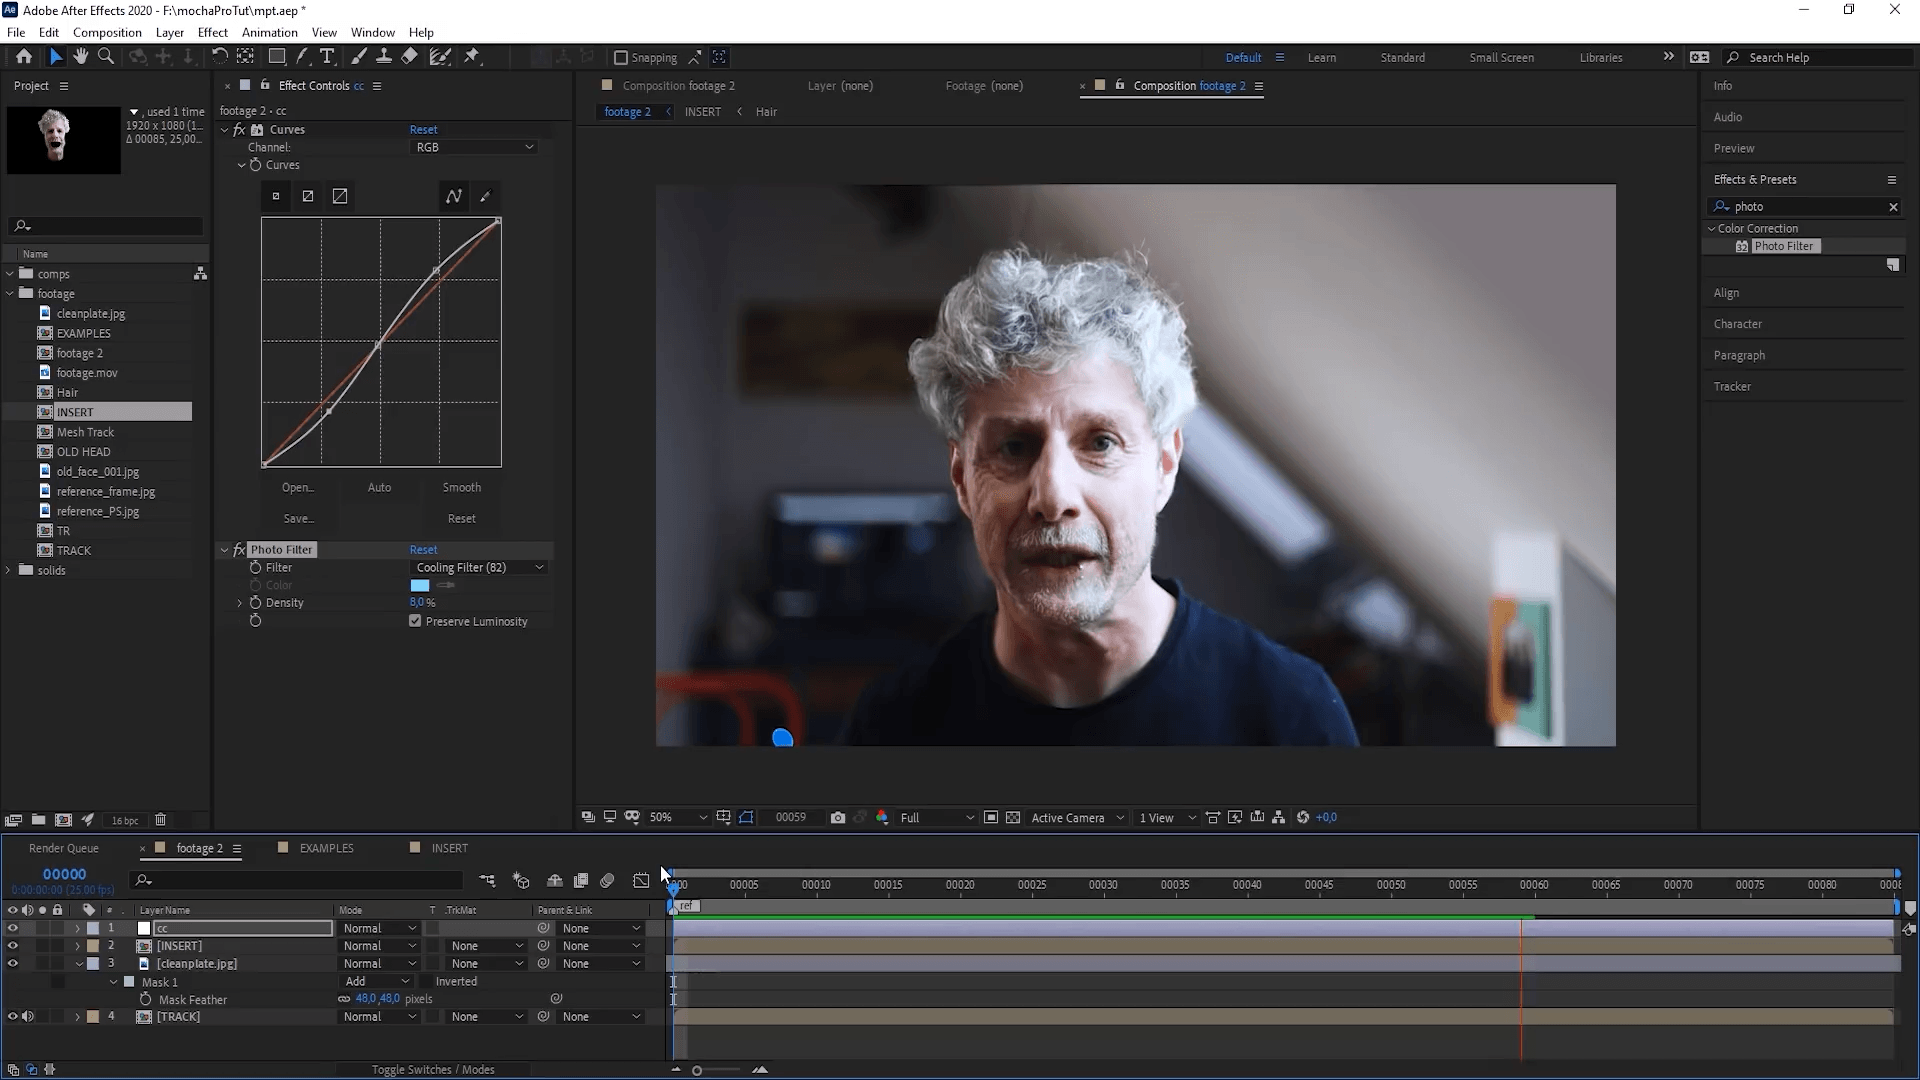The height and width of the screenshot is (1080, 1920).
Task: Select the Rotation tool
Action: (220, 57)
